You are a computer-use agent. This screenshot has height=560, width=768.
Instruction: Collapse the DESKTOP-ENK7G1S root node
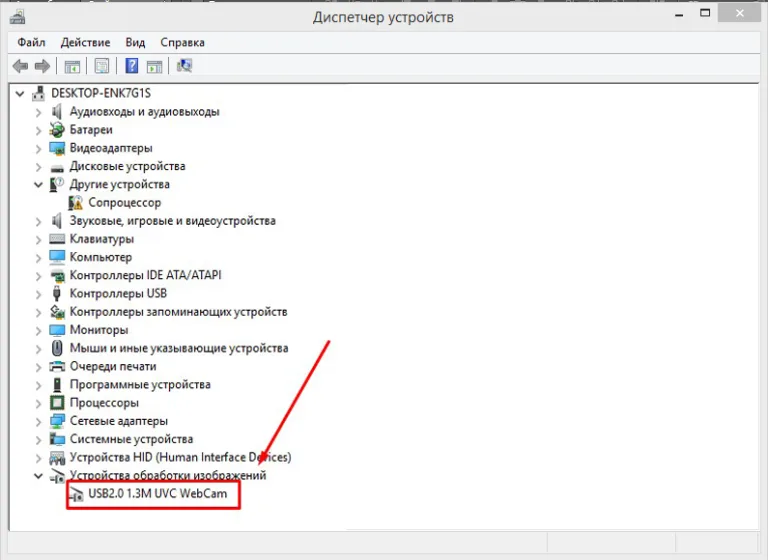pos(20,93)
